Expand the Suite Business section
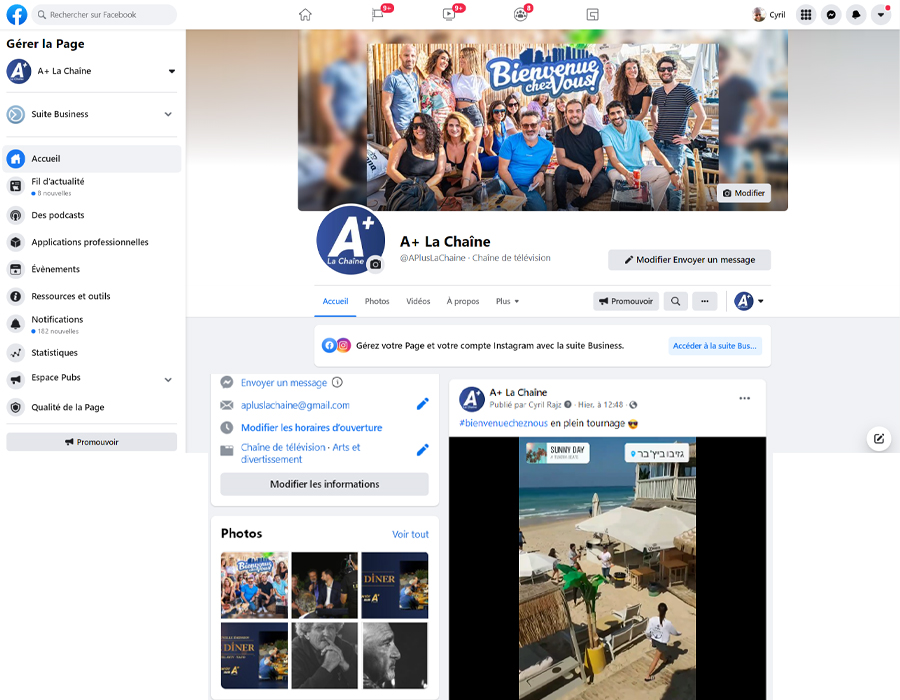900x700 pixels. pos(169,114)
